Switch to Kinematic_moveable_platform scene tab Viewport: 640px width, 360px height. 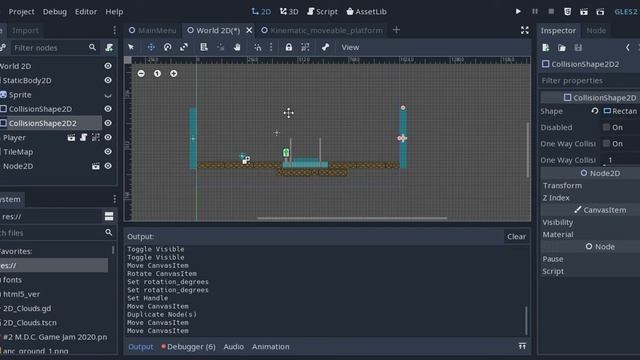point(322,30)
